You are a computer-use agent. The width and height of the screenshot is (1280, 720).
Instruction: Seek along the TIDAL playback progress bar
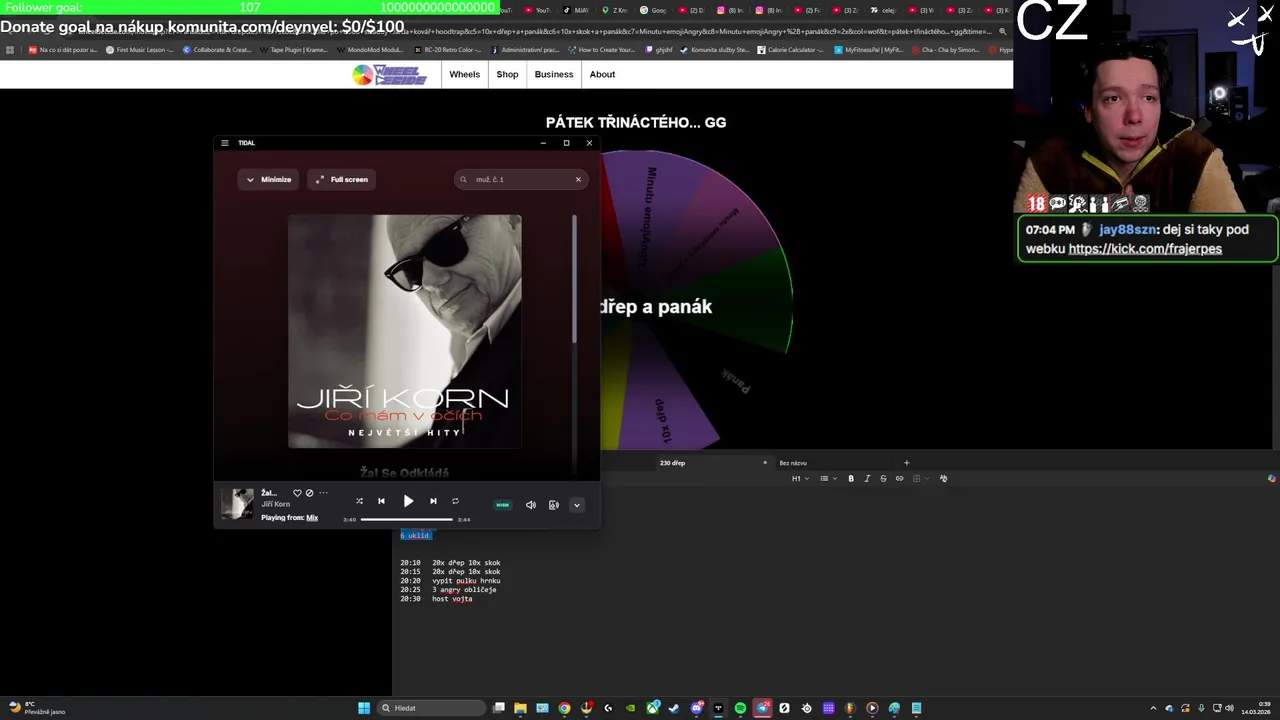tap(407, 519)
